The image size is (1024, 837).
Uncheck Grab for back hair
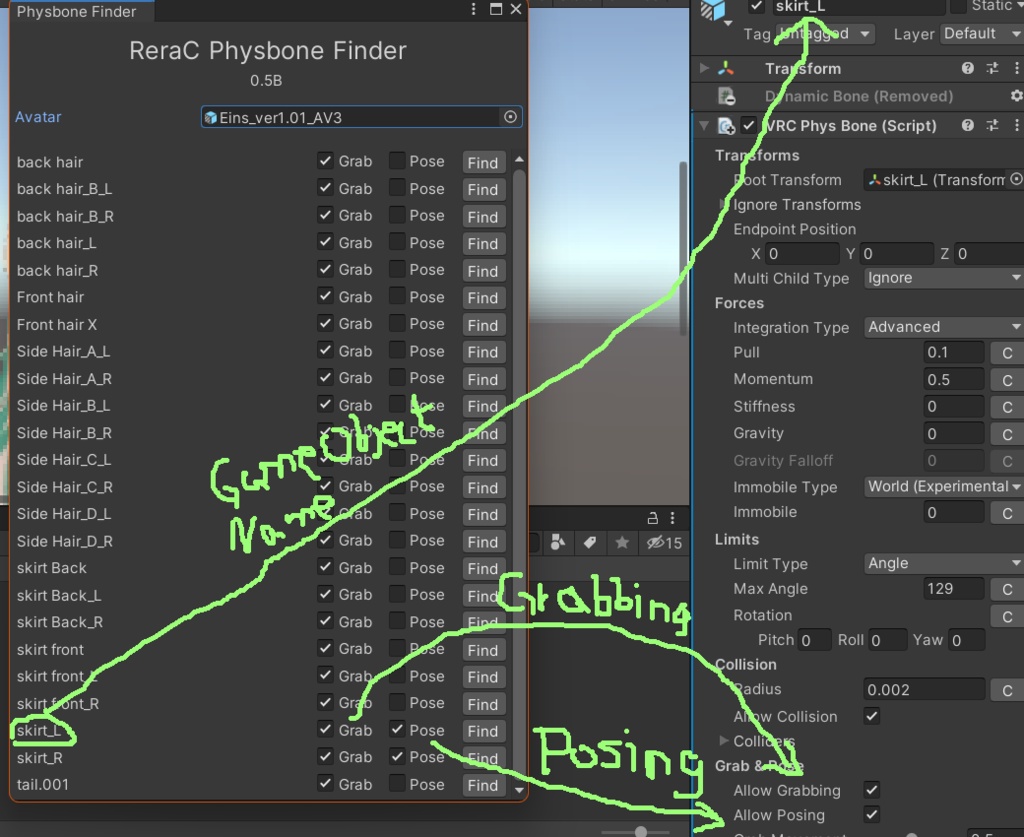(x=325, y=161)
